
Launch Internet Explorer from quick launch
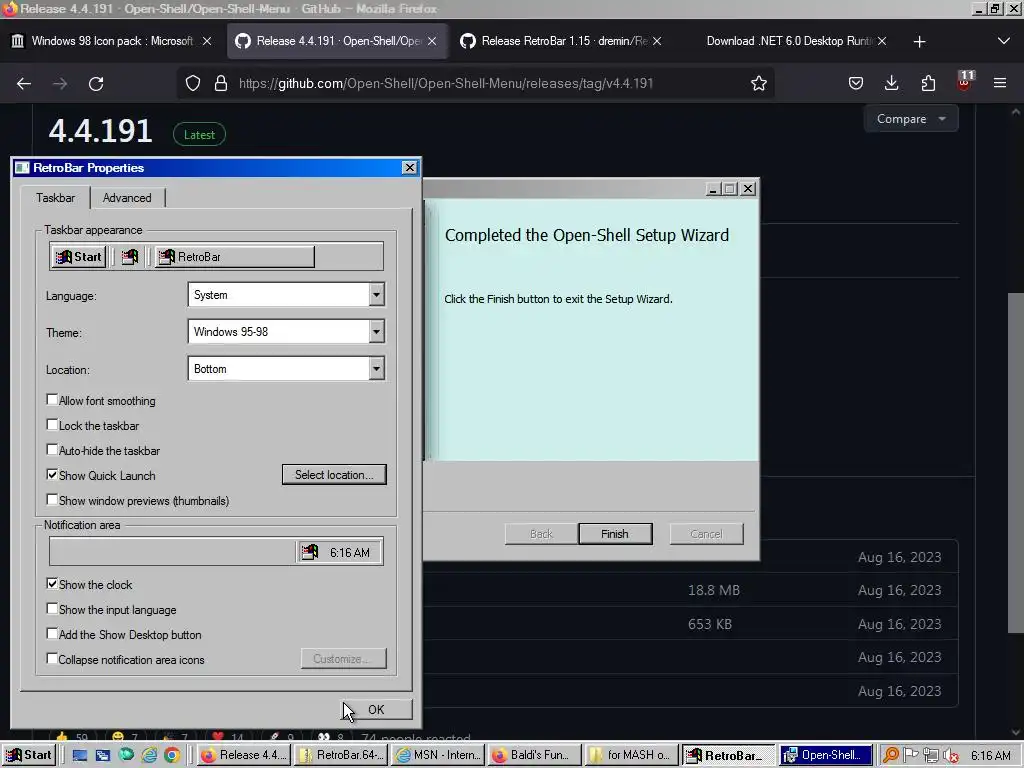point(149,756)
